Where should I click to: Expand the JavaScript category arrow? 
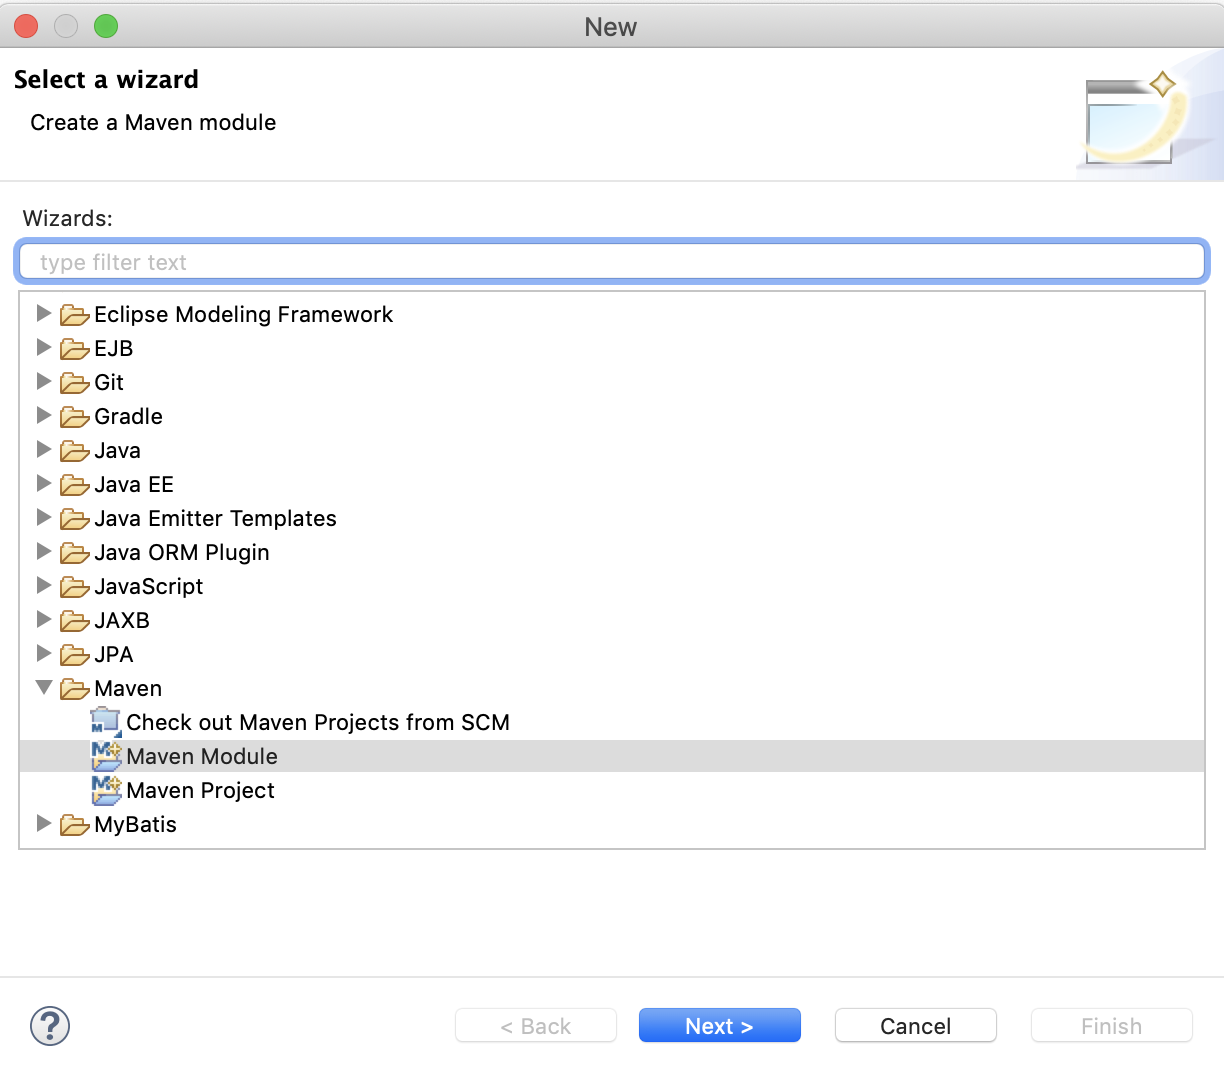(x=43, y=586)
